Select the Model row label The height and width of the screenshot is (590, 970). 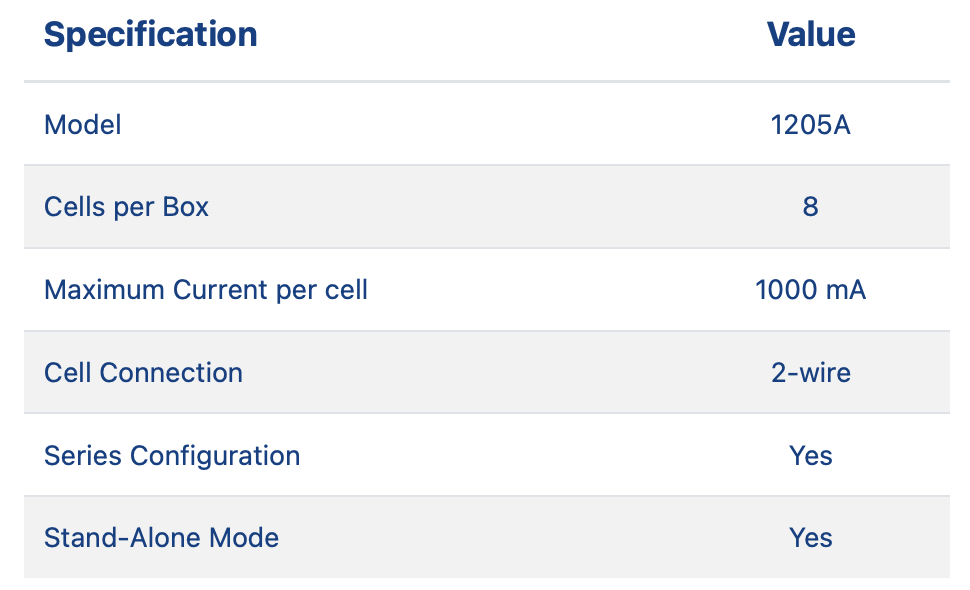[x=82, y=125]
